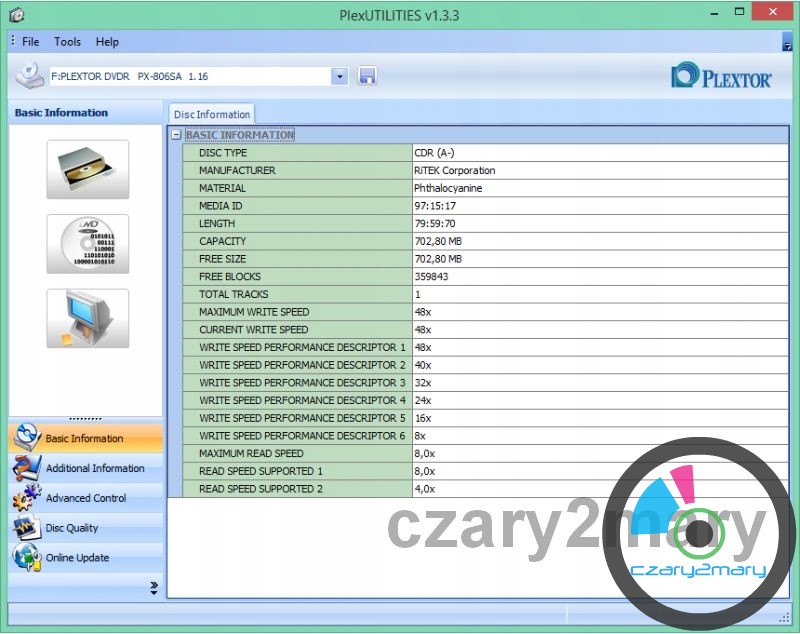800x634 pixels.
Task: Collapse the BASIC INFORMATION group
Action: click(x=176, y=135)
